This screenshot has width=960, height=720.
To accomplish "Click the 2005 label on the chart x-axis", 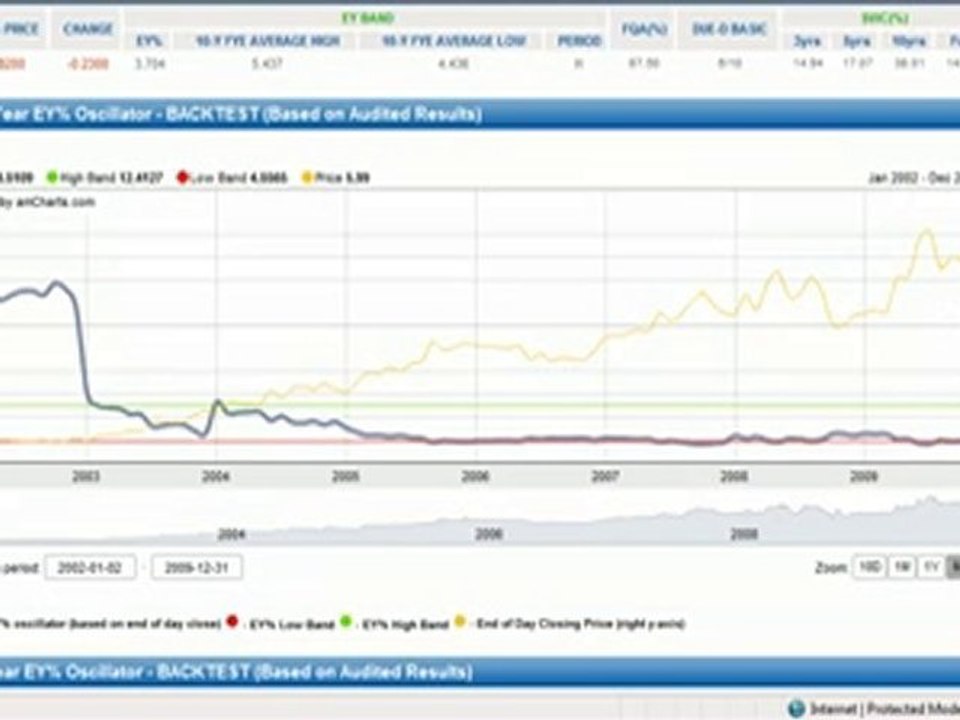I will pyautogui.click(x=345, y=476).
